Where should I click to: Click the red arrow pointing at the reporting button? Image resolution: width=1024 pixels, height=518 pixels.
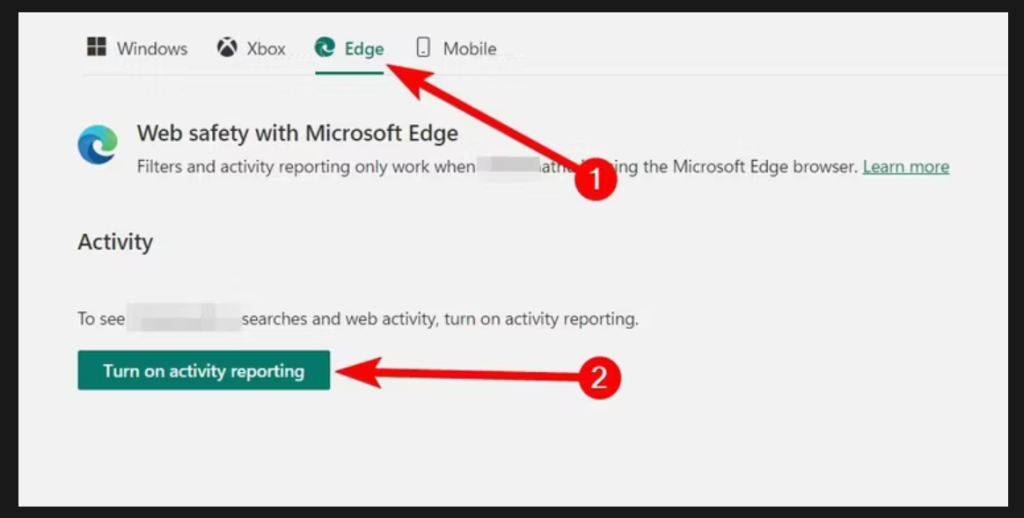pos(450,374)
